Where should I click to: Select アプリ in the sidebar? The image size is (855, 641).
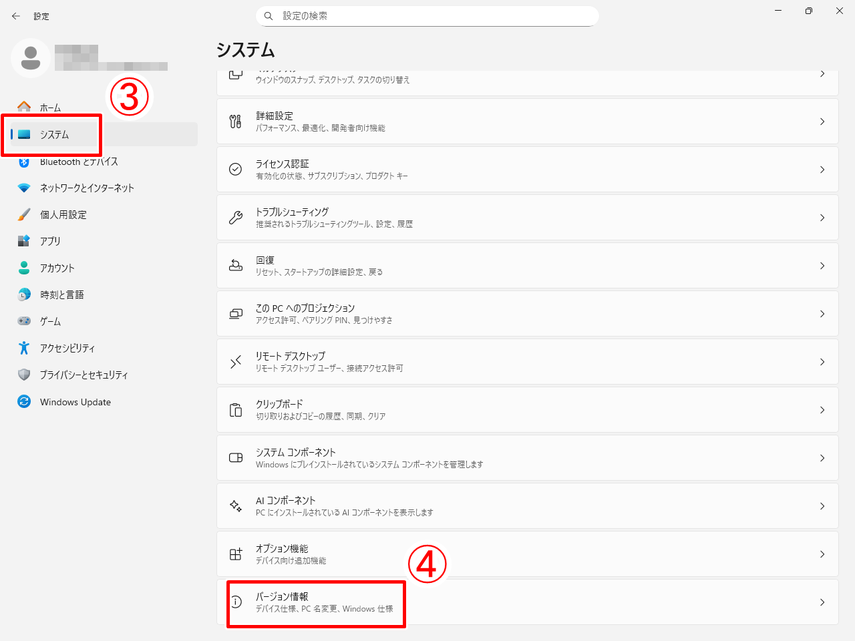(50, 241)
